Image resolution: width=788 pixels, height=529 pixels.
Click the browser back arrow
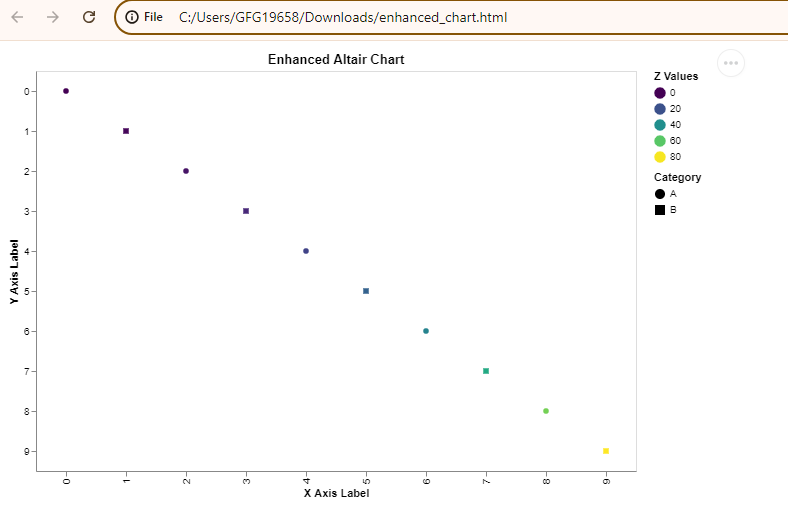17,17
